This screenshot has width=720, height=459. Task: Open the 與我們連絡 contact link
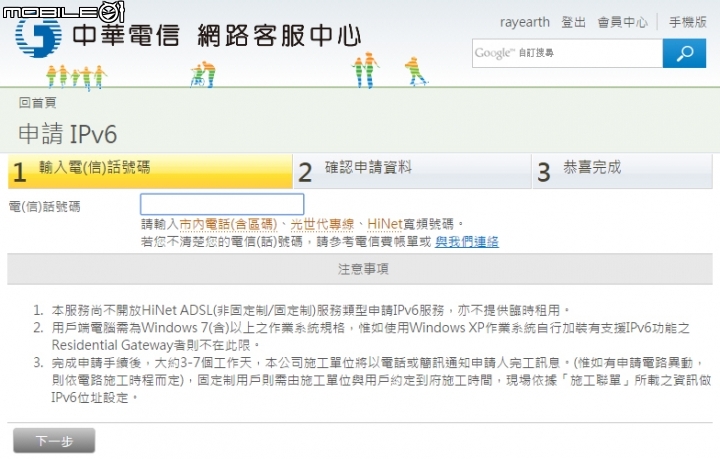(x=467, y=241)
